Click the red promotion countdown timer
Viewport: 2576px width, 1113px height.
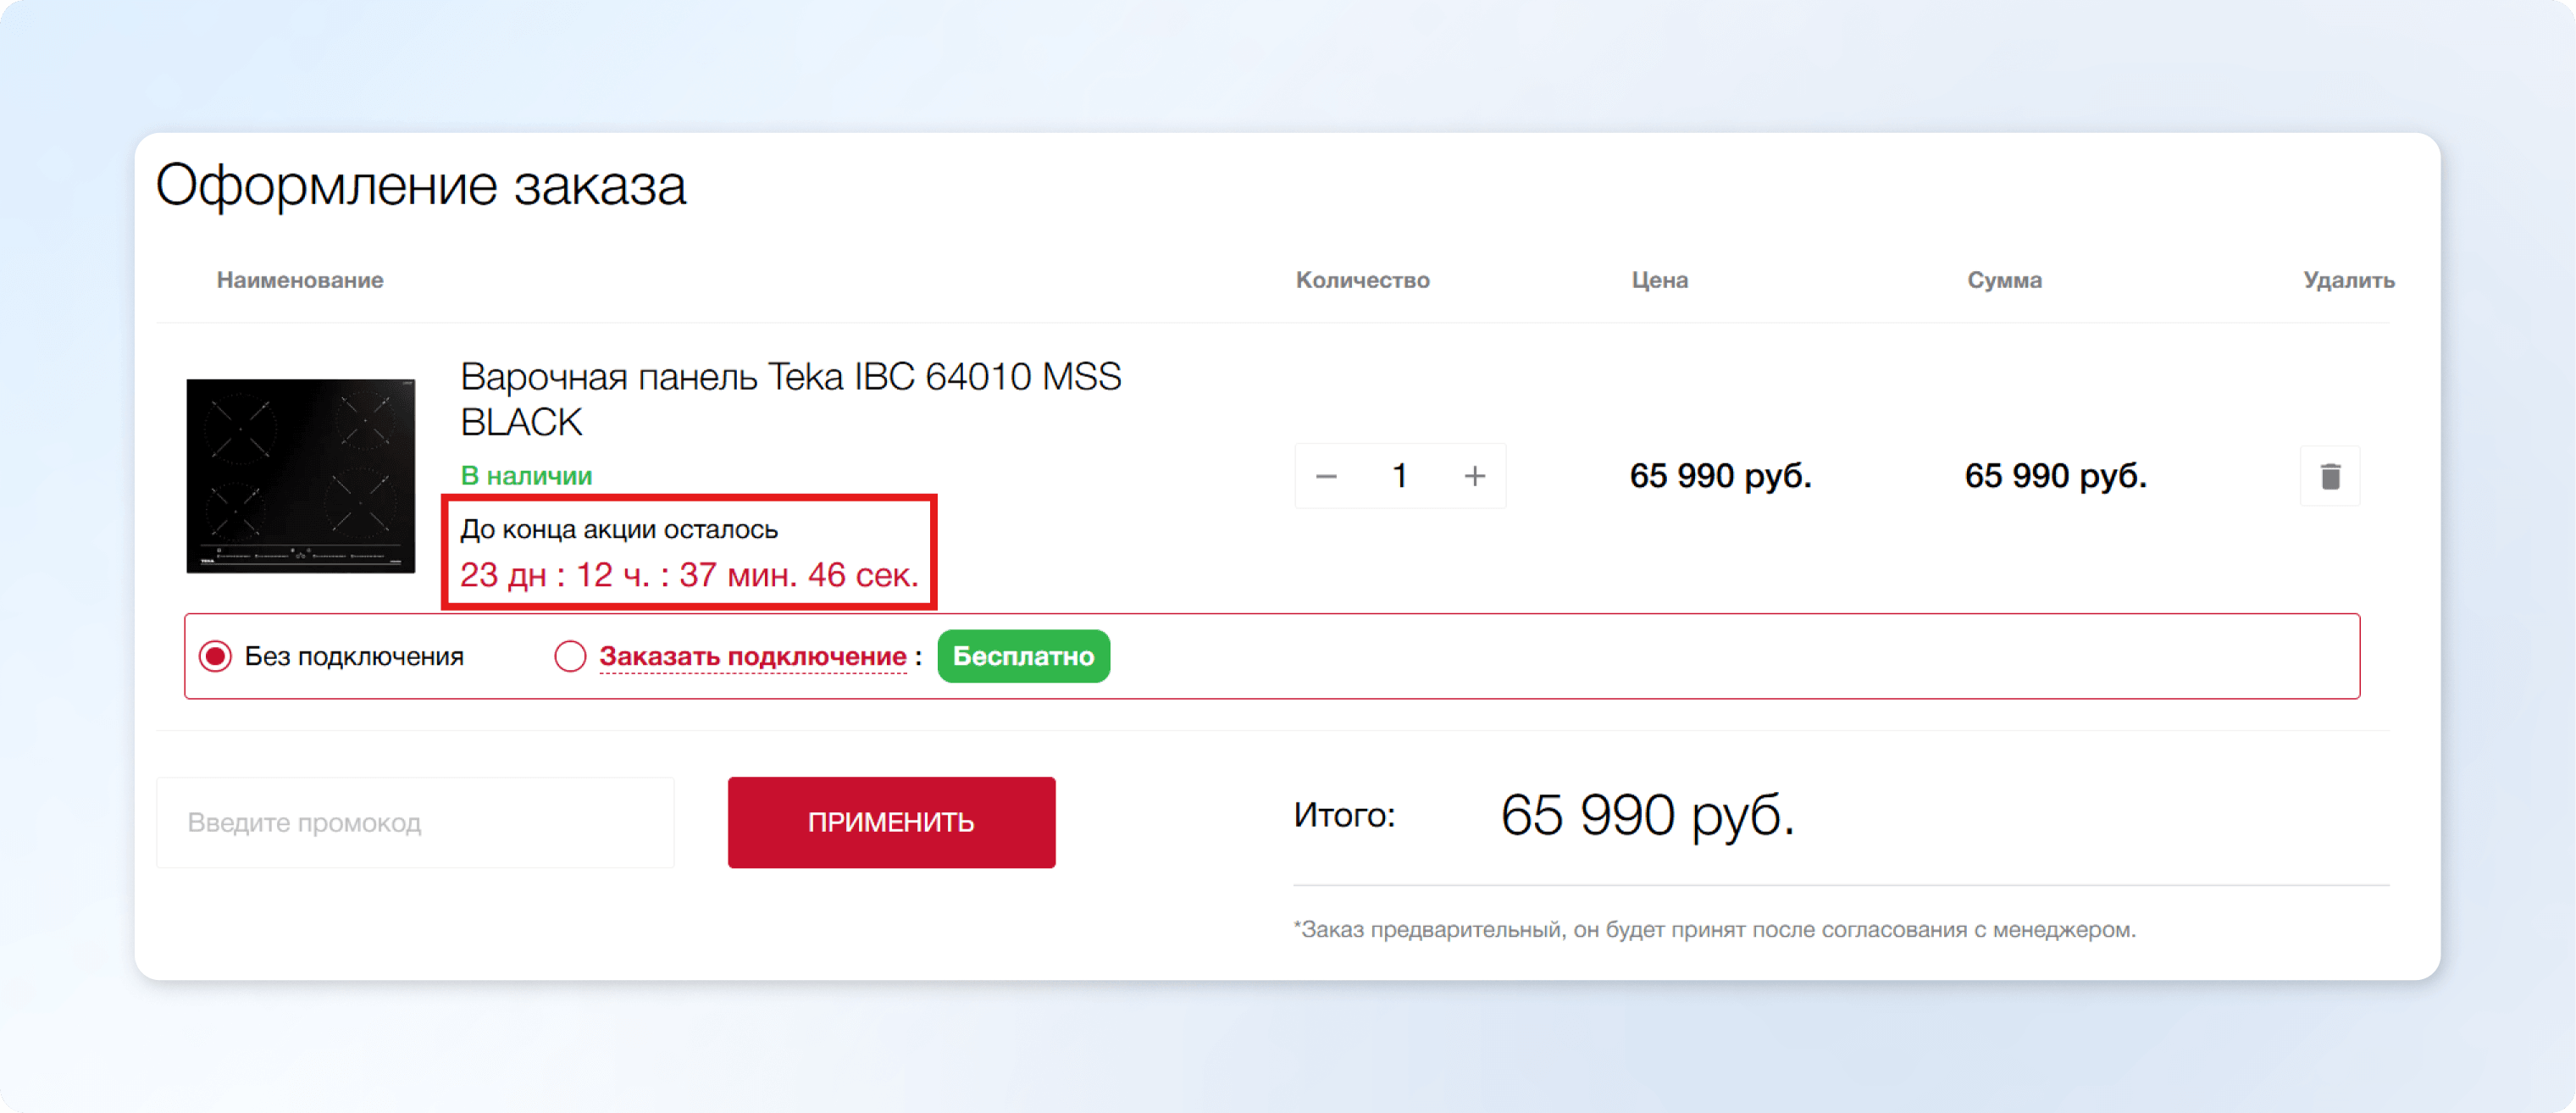coord(688,575)
